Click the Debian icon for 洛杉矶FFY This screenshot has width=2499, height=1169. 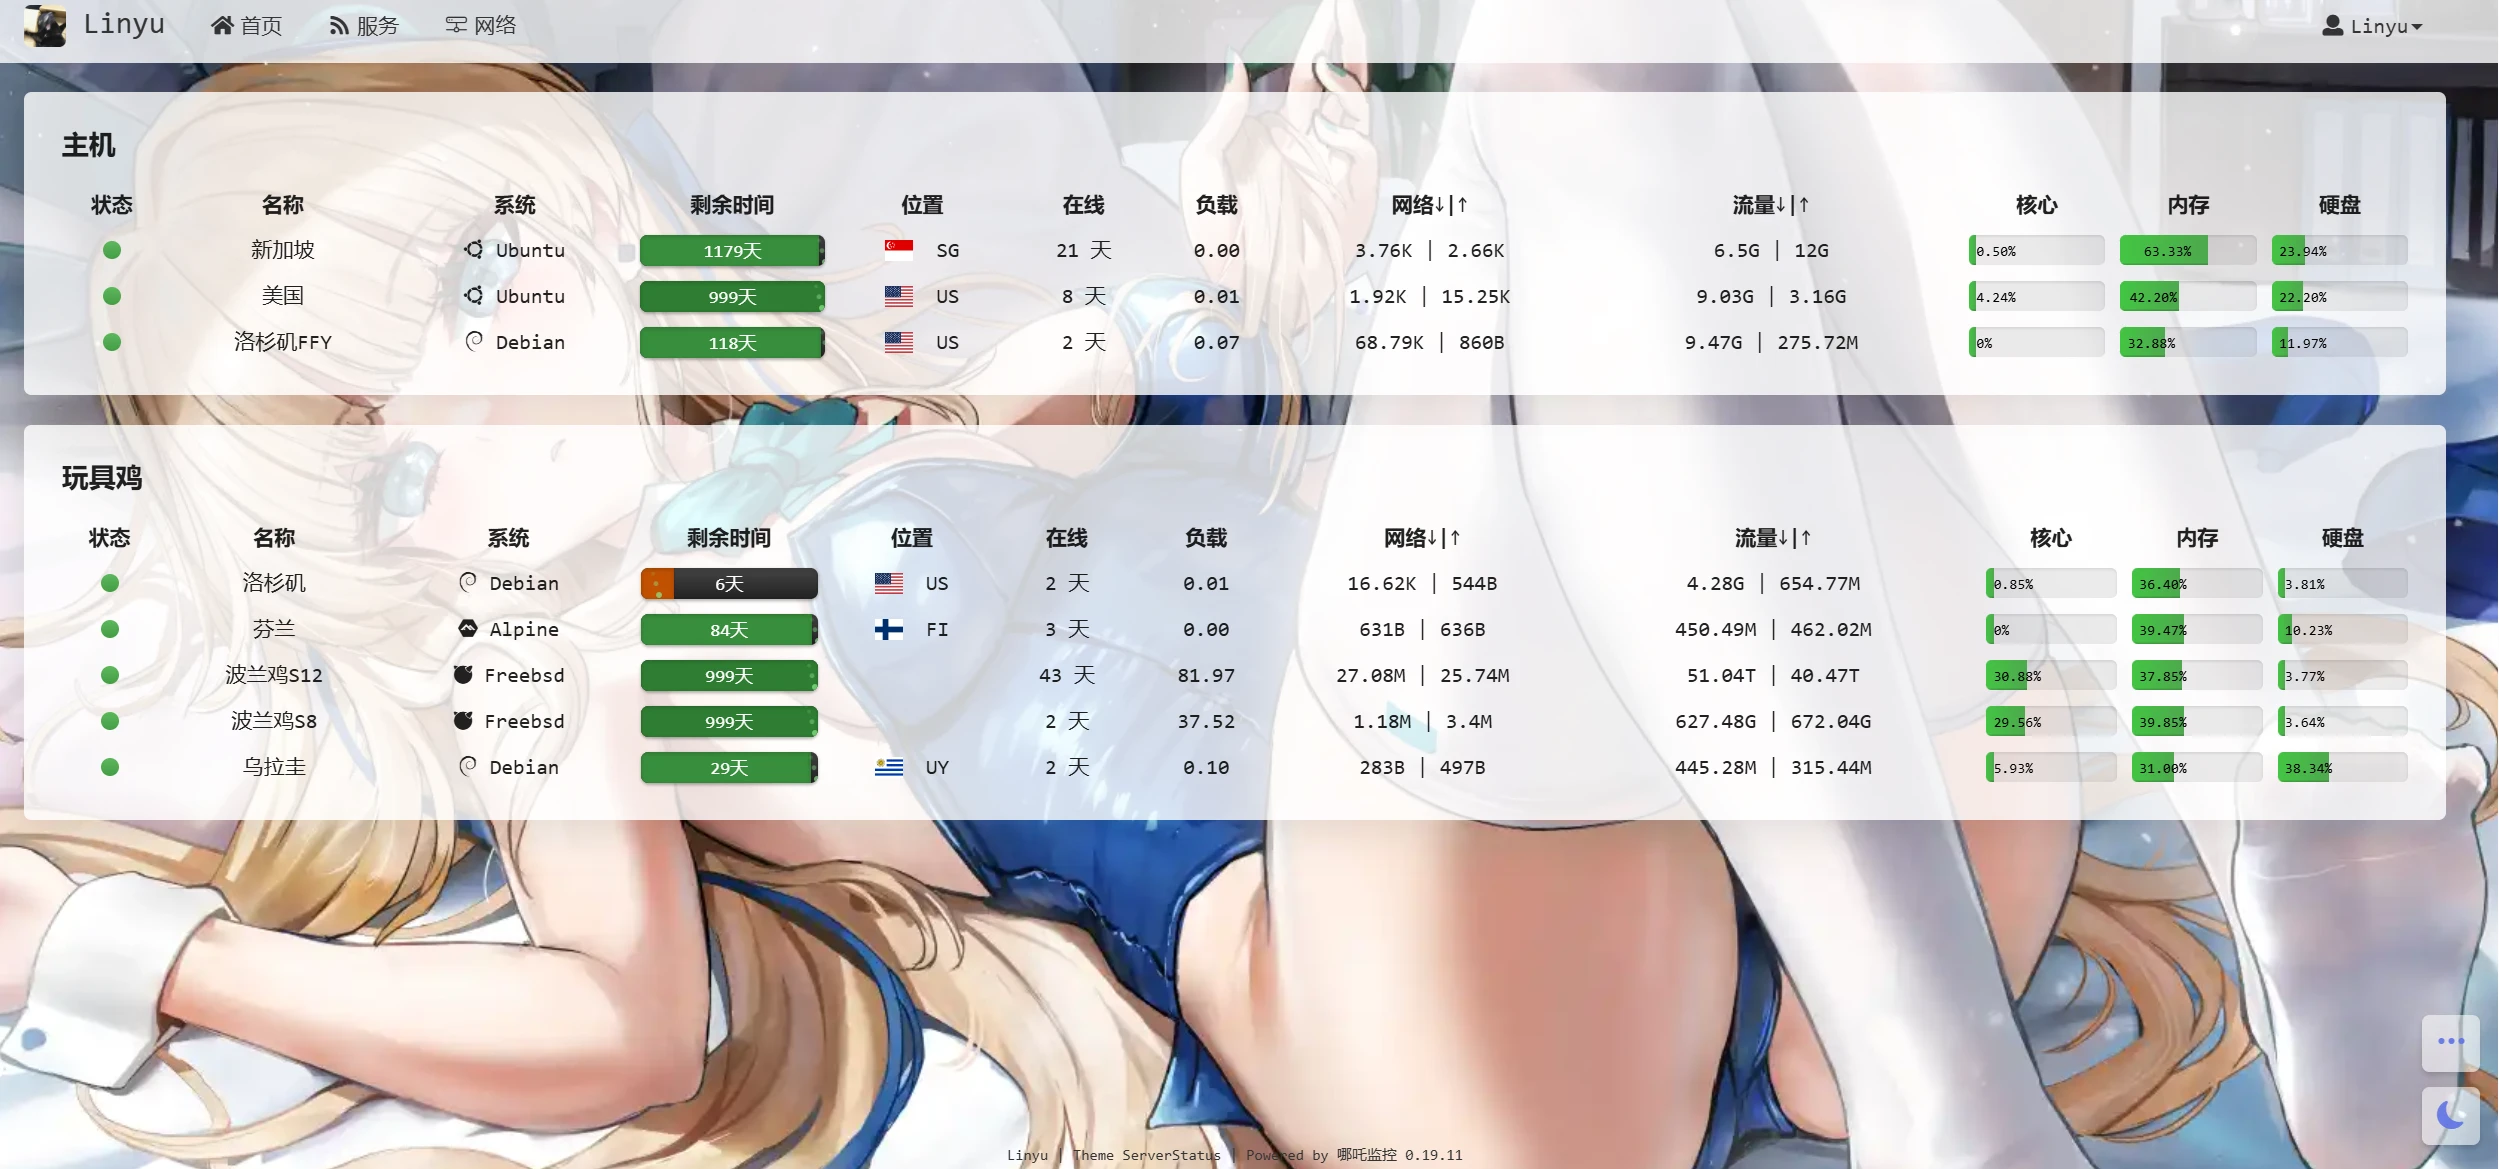(x=473, y=342)
